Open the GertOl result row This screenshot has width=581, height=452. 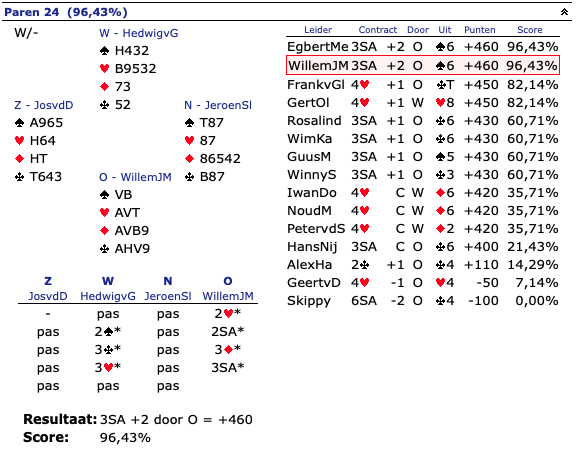[x=423, y=102]
